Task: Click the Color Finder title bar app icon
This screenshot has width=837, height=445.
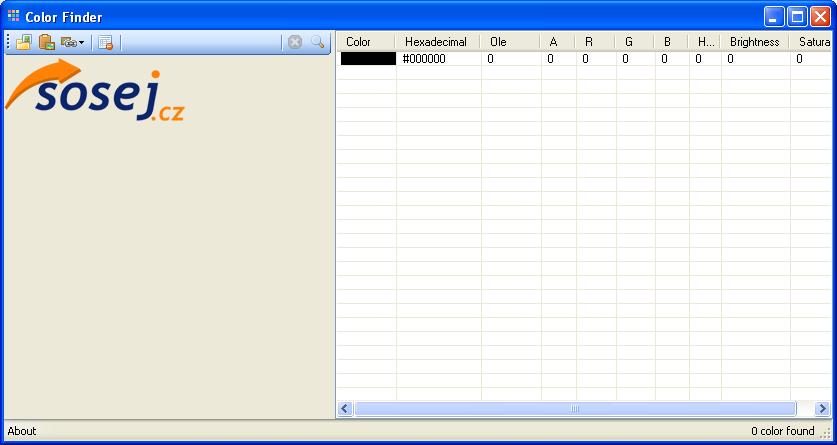Action: 13,17
